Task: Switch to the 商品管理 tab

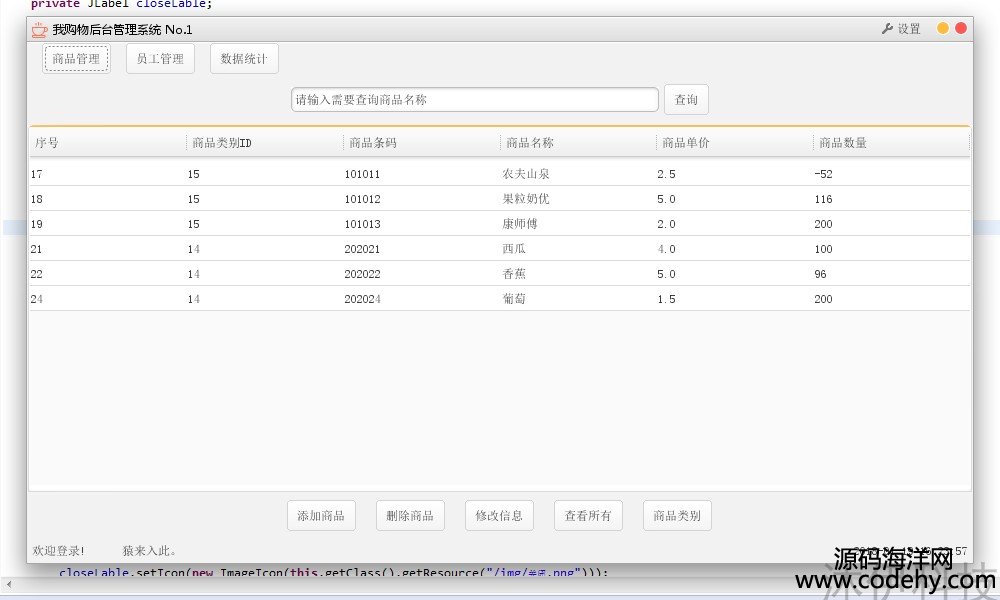Action: (77, 59)
